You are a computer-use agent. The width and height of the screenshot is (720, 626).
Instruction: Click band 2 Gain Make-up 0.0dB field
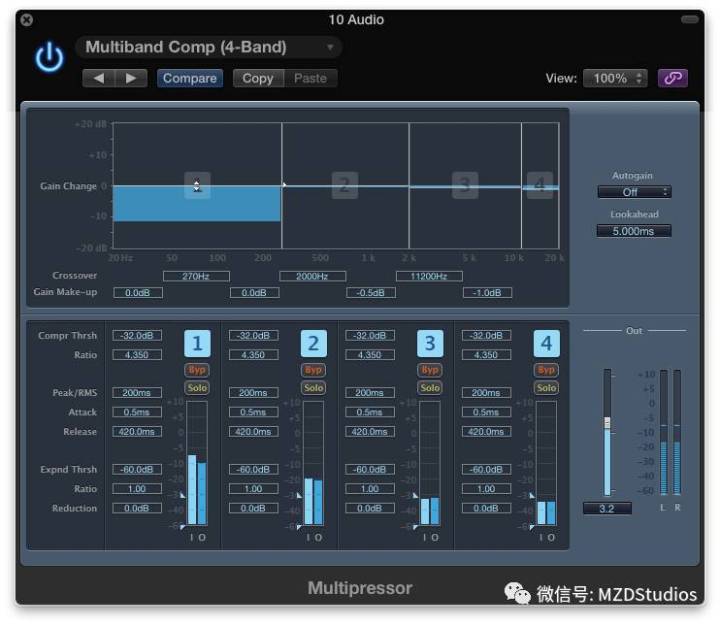pyautogui.click(x=254, y=293)
